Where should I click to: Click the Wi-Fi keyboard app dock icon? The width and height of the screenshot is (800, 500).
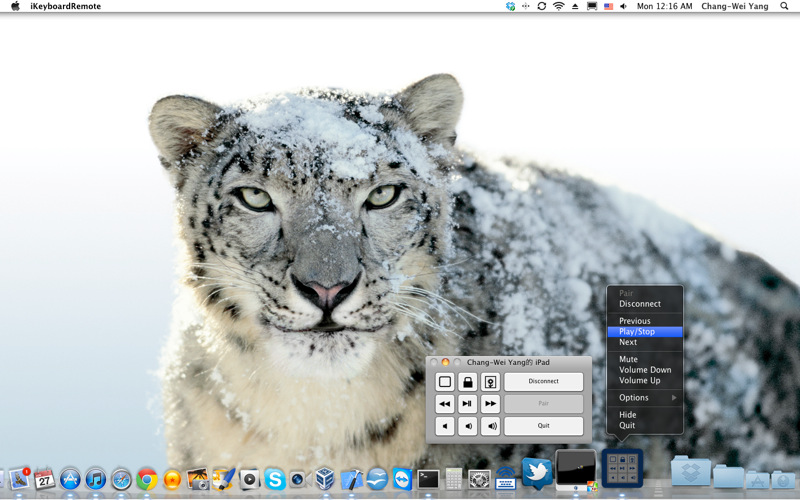tap(505, 478)
